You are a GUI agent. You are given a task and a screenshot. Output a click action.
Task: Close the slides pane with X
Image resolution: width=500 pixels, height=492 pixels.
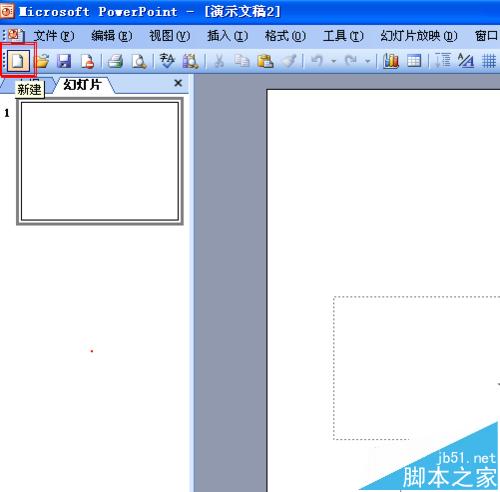(x=178, y=83)
